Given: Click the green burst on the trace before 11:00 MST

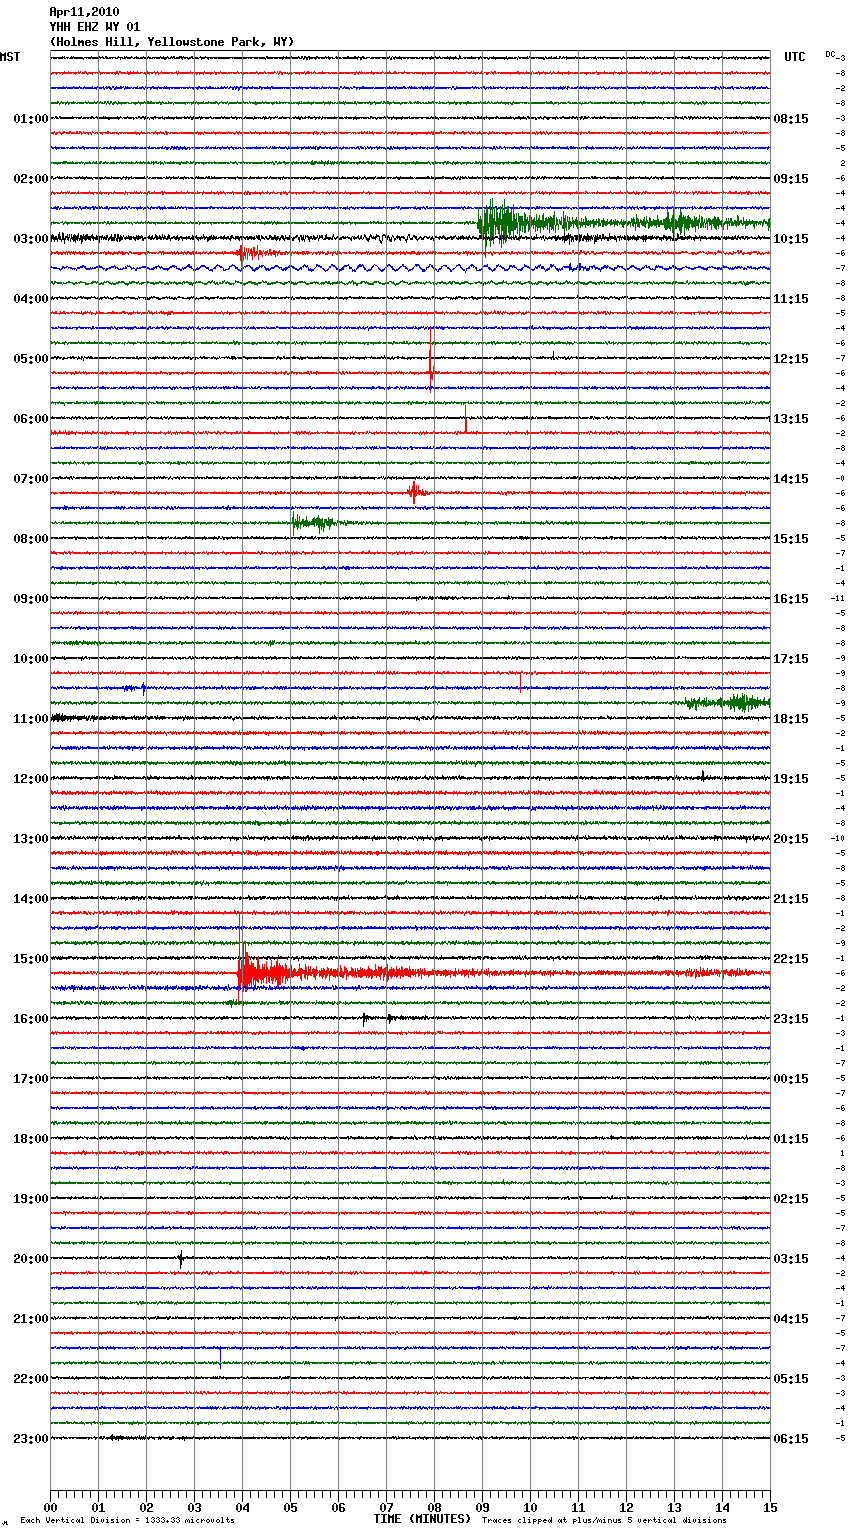Looking at the screenshot, I should 728,702.
